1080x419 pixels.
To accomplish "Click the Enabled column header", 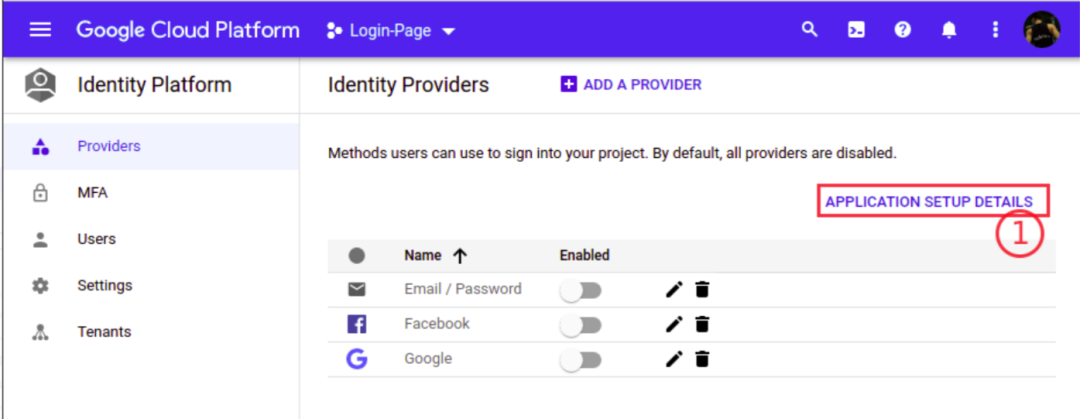I will [585, 256].
